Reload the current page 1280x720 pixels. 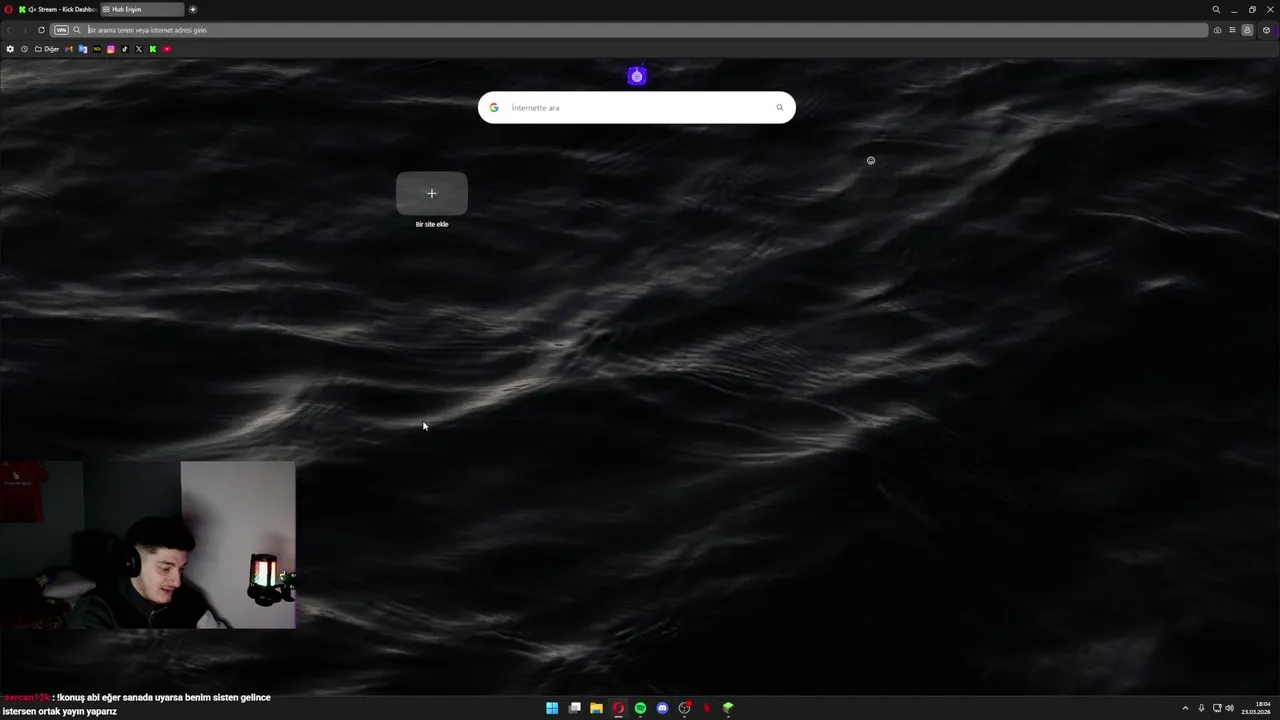[x=41, y=30]
